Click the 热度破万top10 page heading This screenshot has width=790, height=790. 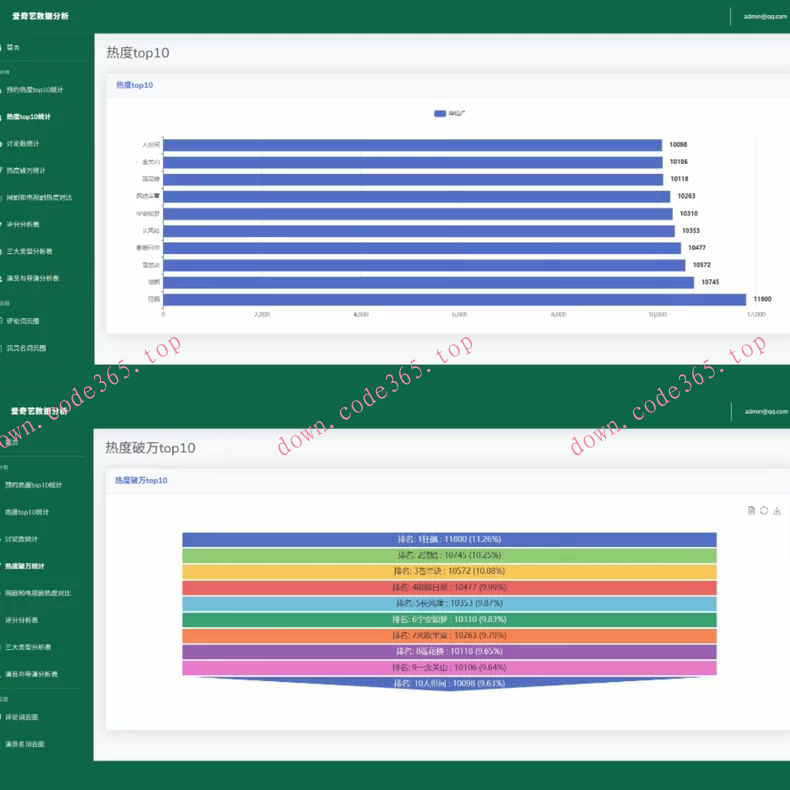coord(150,448)
